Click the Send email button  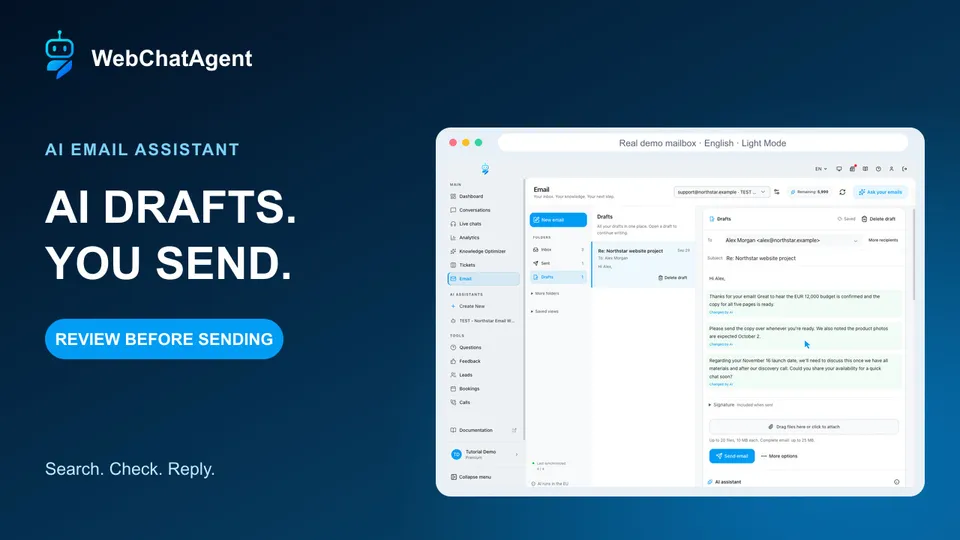pyautogui.click(x=732, y=456)
